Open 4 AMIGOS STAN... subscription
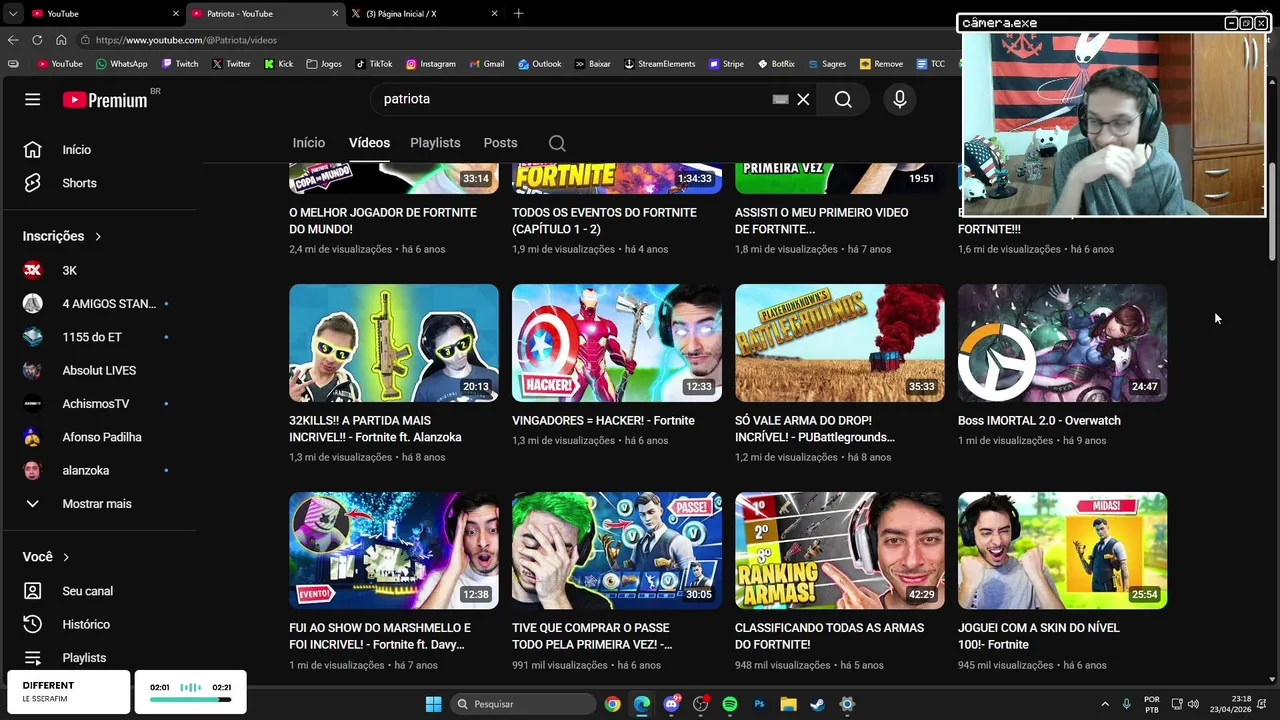 [100, 304]
